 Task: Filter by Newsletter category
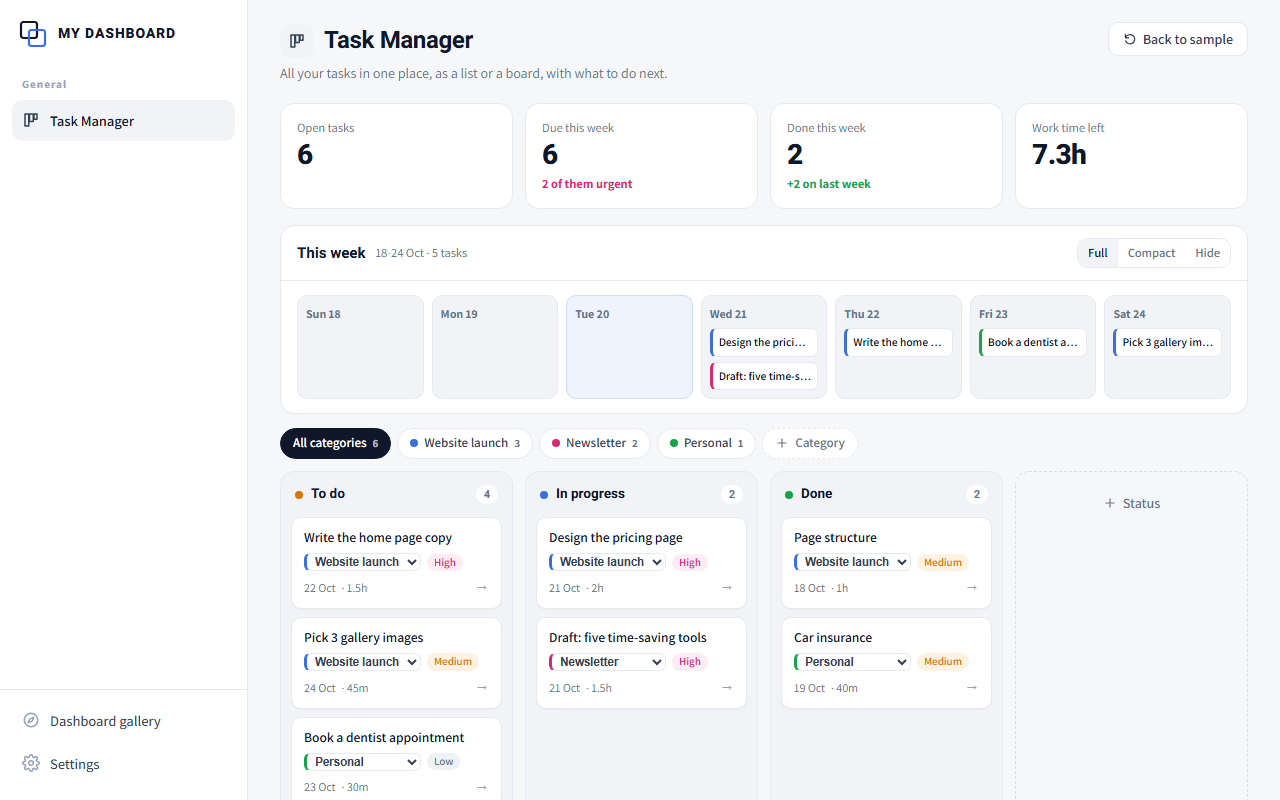pos(595,443)
